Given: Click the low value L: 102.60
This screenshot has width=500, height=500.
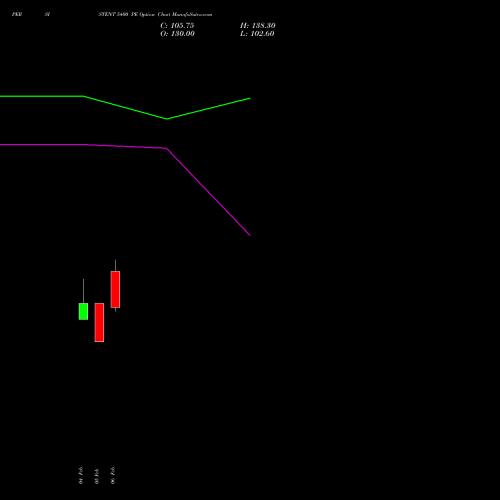Looking at the screenshot, I should coord(257,34).
